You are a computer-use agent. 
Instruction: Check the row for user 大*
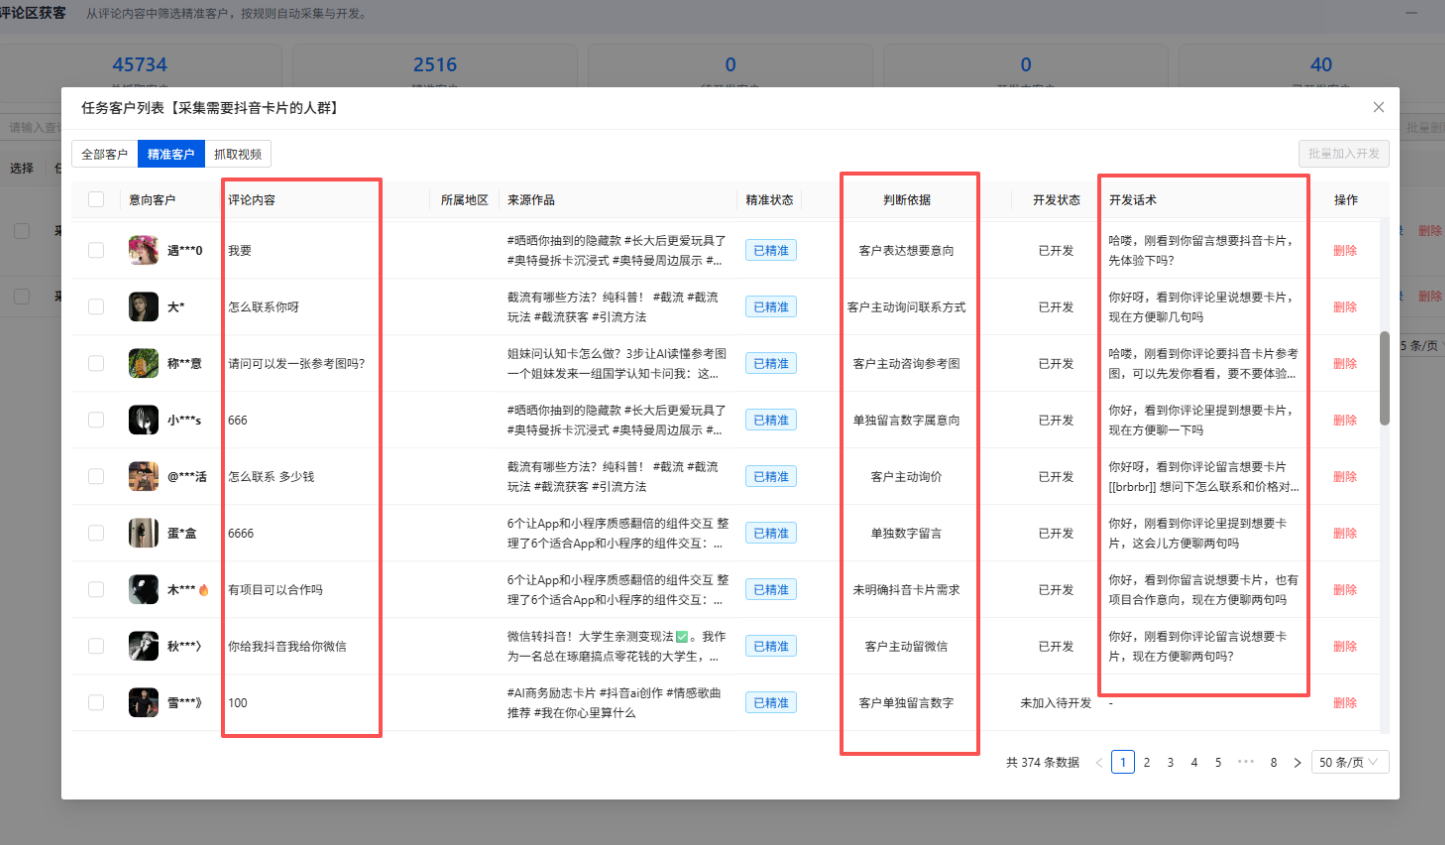(96, 307)
